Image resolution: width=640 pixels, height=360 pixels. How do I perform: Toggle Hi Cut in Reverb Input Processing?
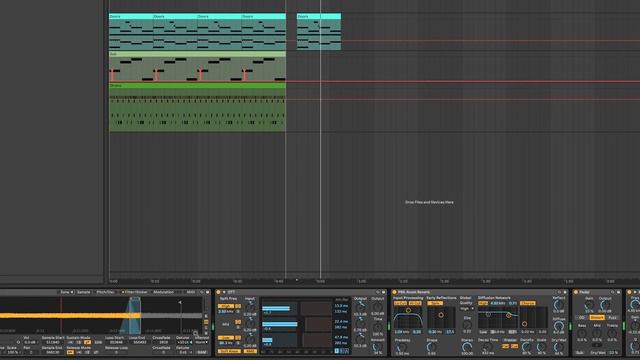coord(415,303)
